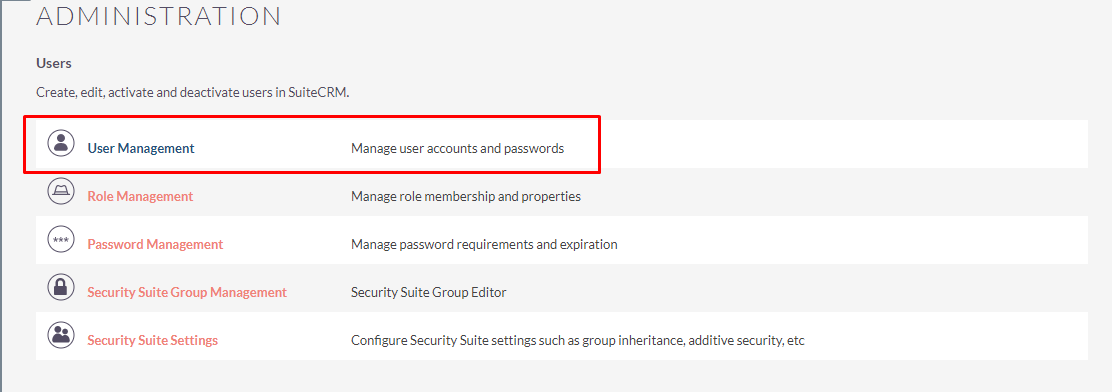The width and height of the screenshot is (1112, 392).
Task: Click the Security Suite Settings group icon
Action: click(61, 335)
